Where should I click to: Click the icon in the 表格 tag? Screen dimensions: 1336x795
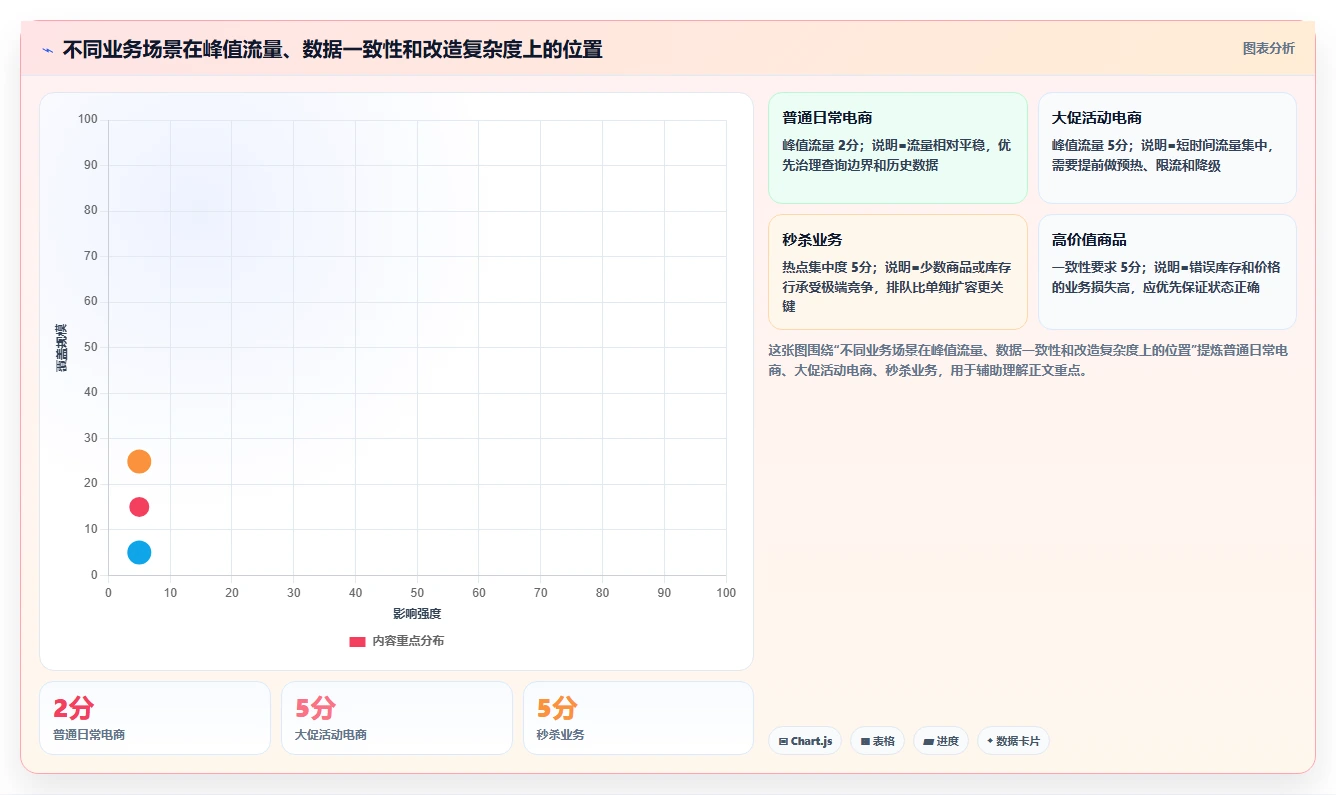coord(865,742)
